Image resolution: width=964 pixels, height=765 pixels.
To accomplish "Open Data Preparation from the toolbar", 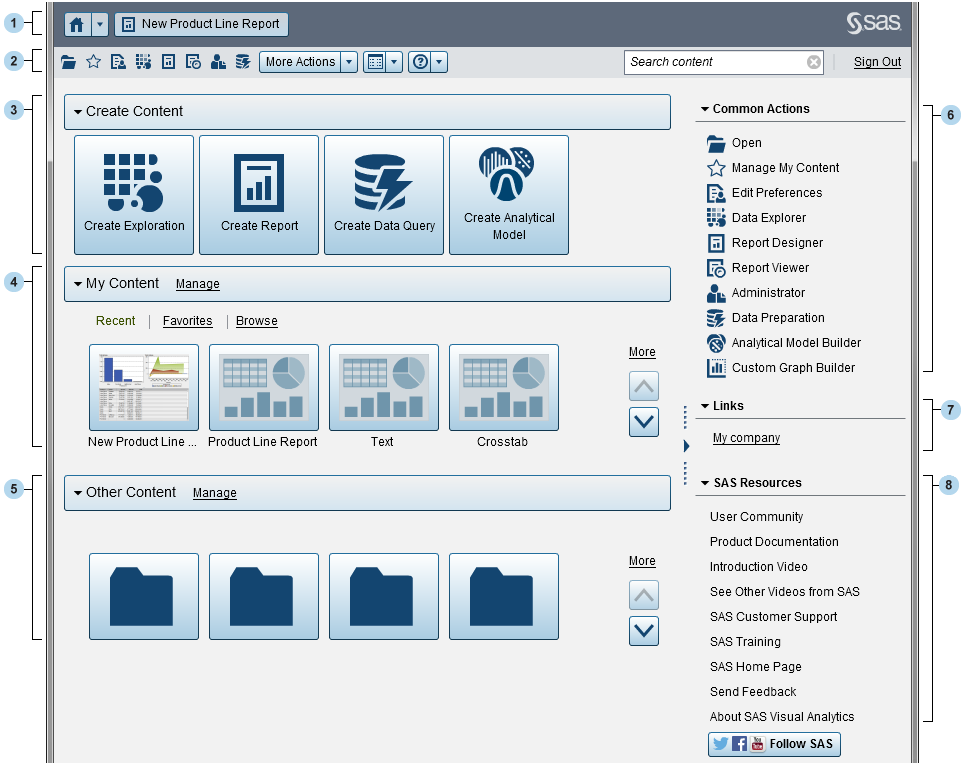I will 243,61.
